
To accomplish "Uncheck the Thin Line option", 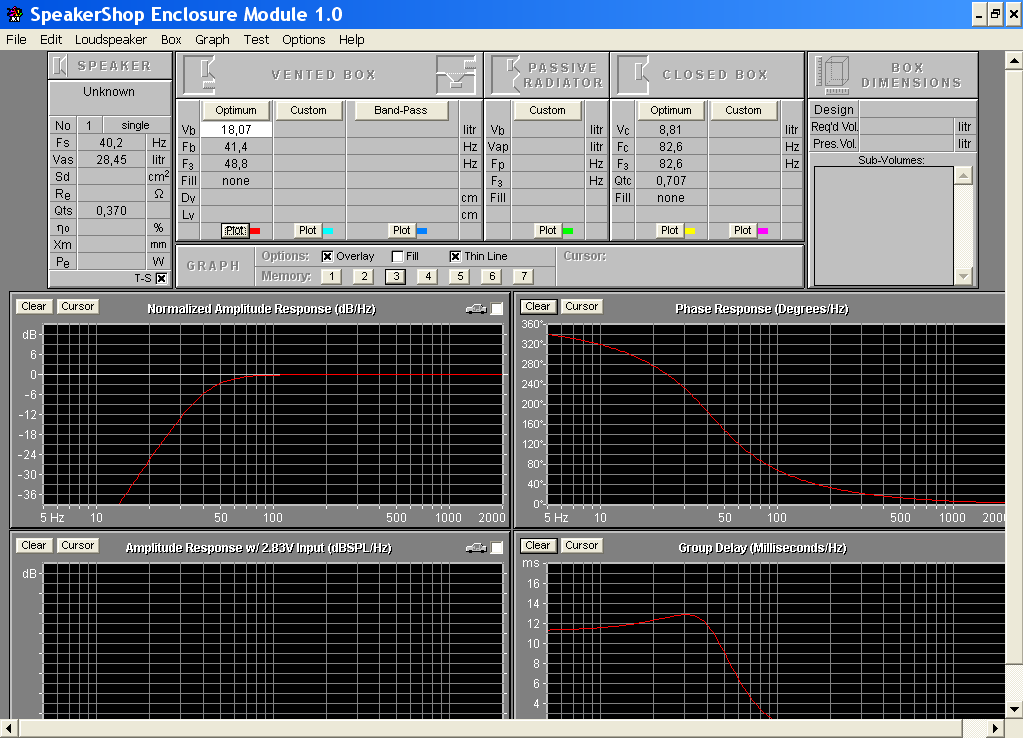I will pos(455,256).
